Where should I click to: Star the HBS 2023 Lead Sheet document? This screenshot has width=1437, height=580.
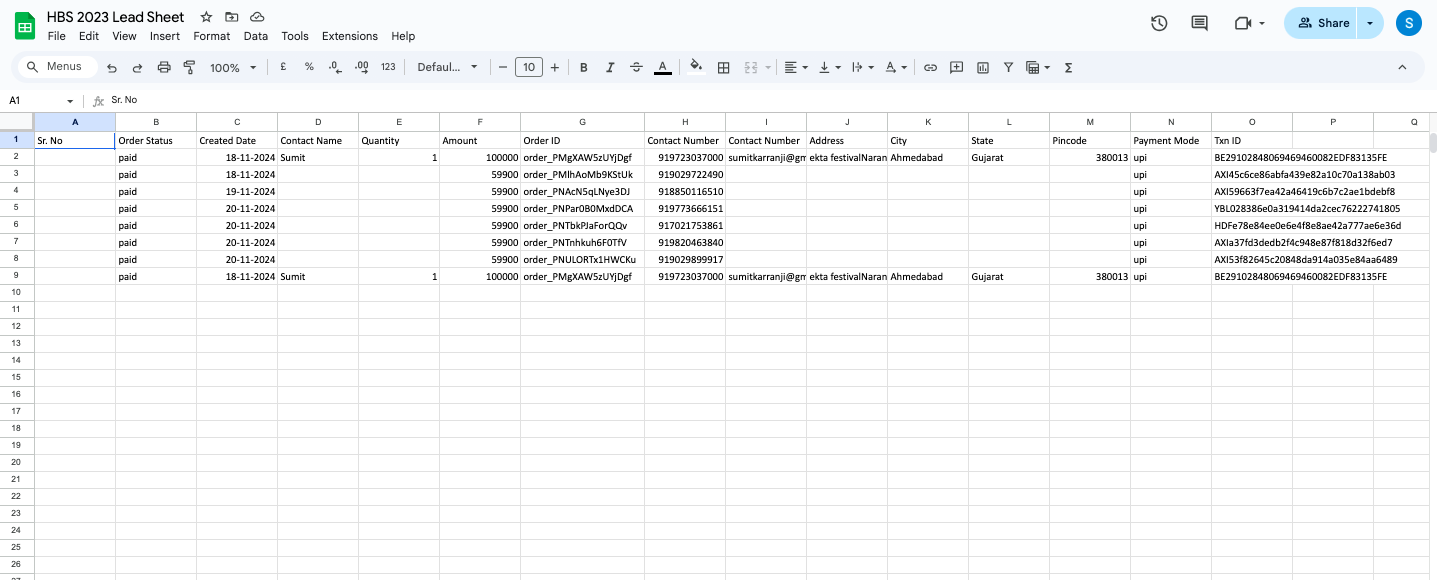[206, 17]
